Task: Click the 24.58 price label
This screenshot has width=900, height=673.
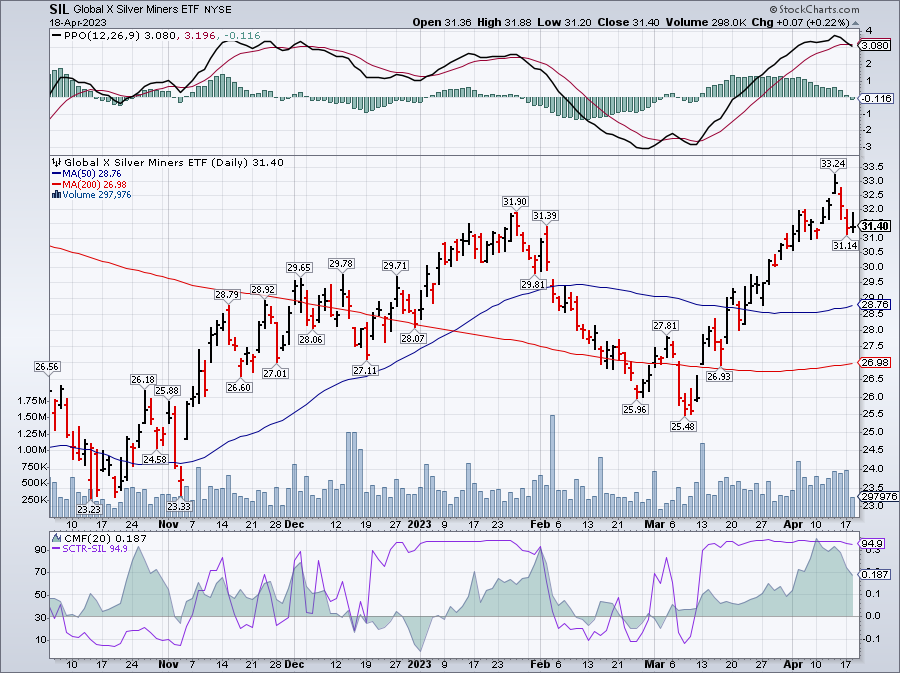Action: tap(155, 459)
